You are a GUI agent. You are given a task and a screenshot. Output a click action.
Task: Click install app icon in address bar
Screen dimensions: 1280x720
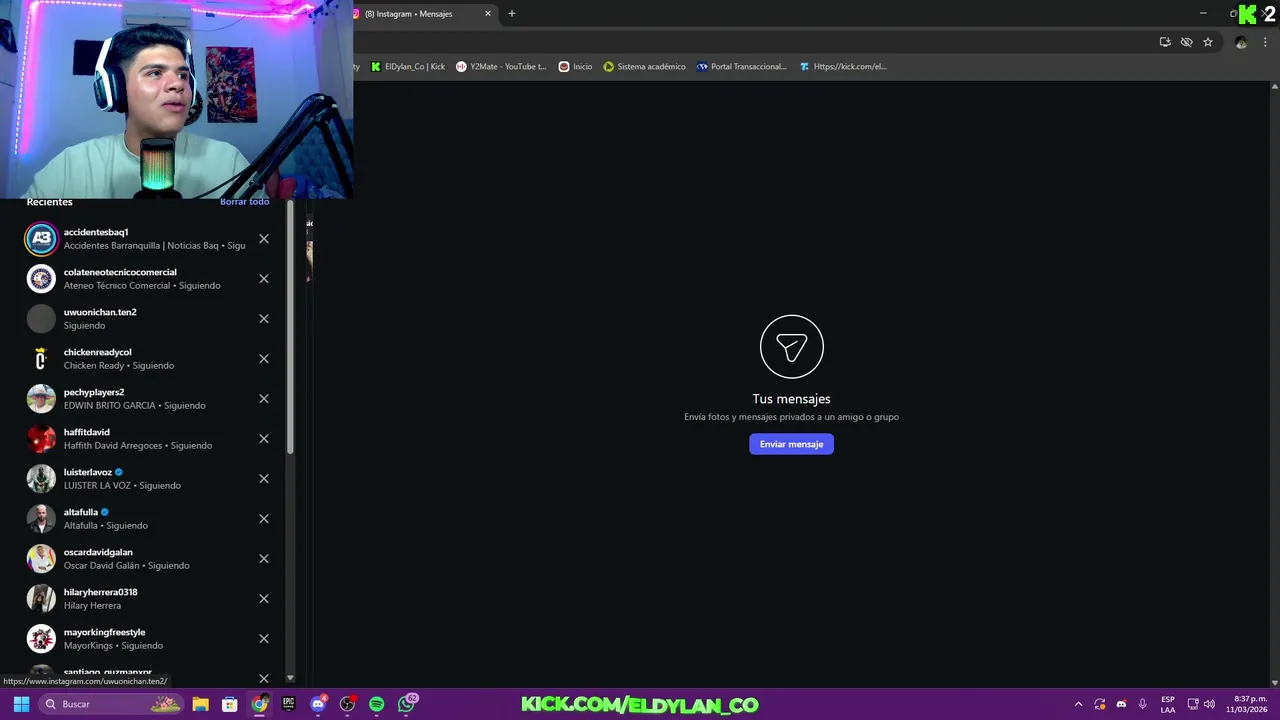(x=1165, y=42)
